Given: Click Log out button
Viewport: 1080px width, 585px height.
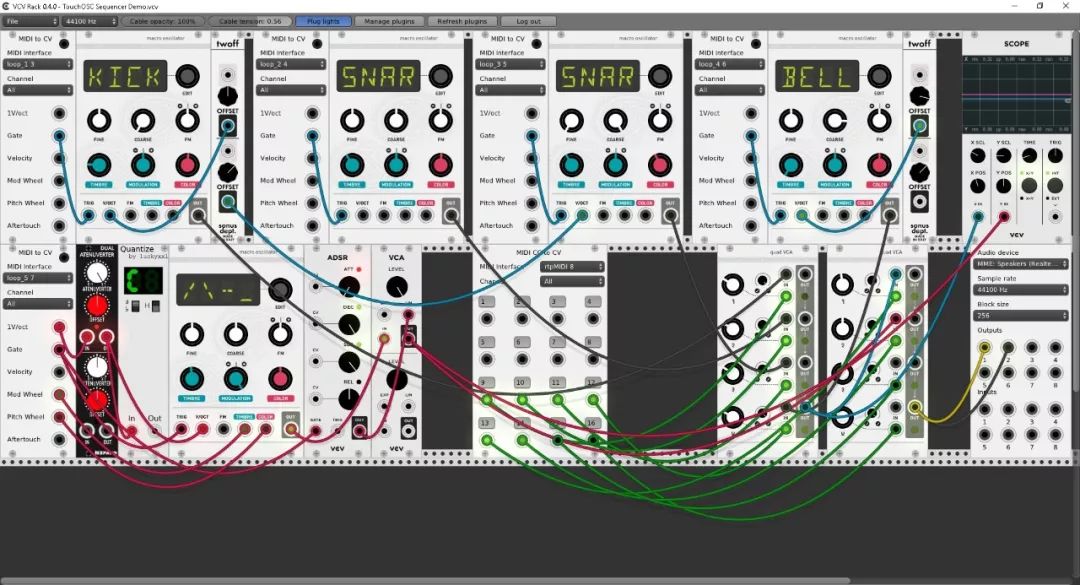Looking at the screenshot, I should tap(528, 21).
